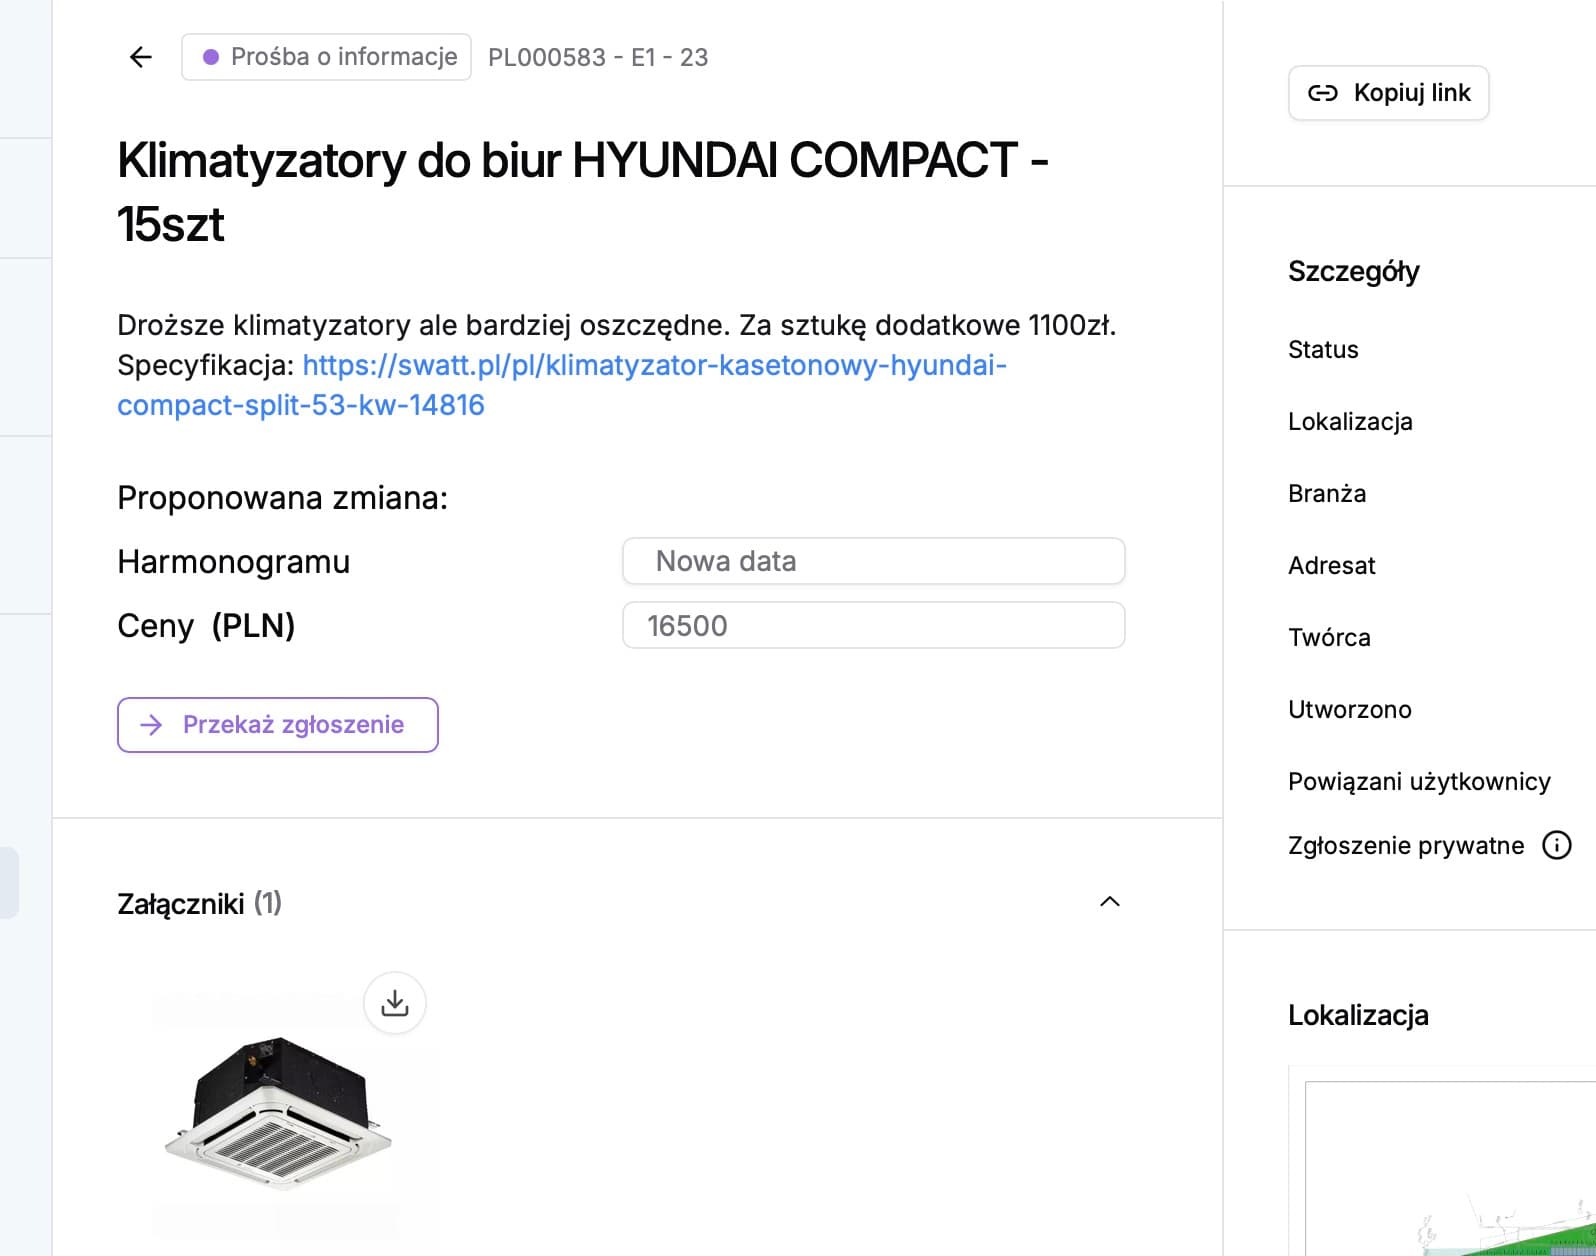
Task: Open the swatt.pl specification hyperlink
Action: (561, 385)
